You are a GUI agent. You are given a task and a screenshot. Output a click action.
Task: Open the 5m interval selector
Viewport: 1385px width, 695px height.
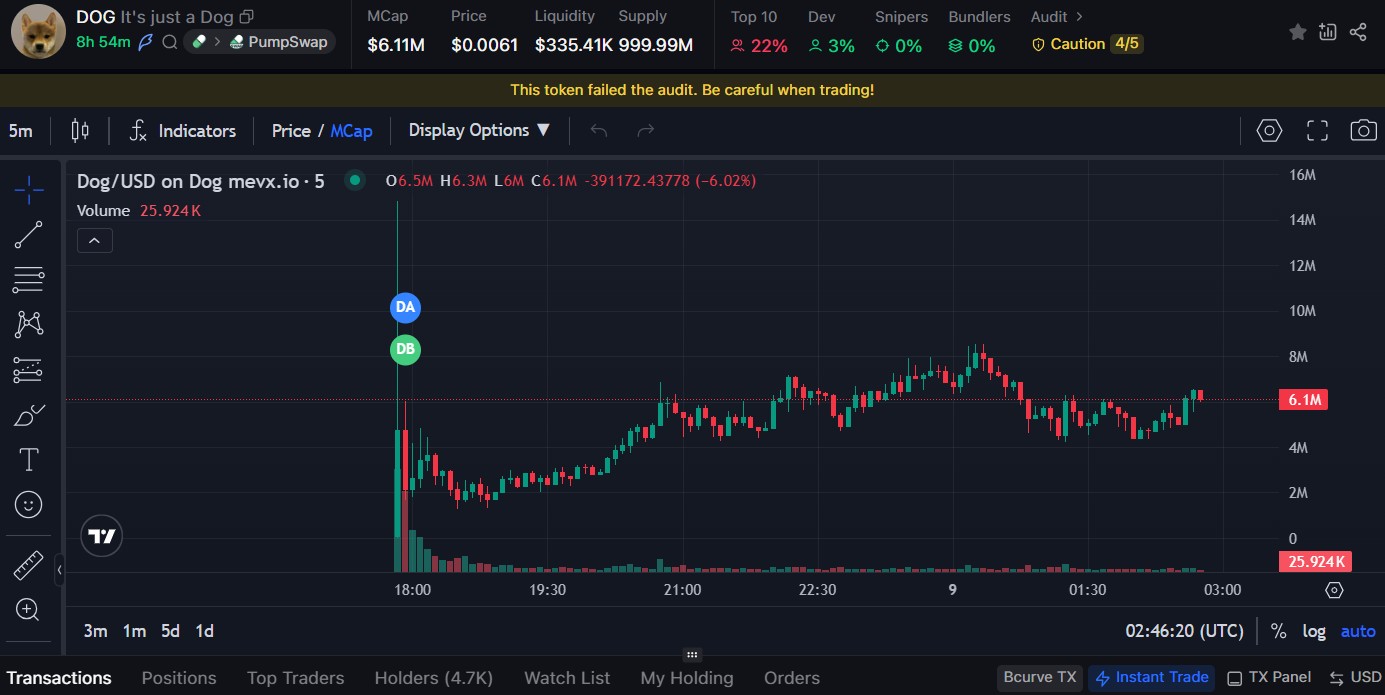tap(21, 131)
